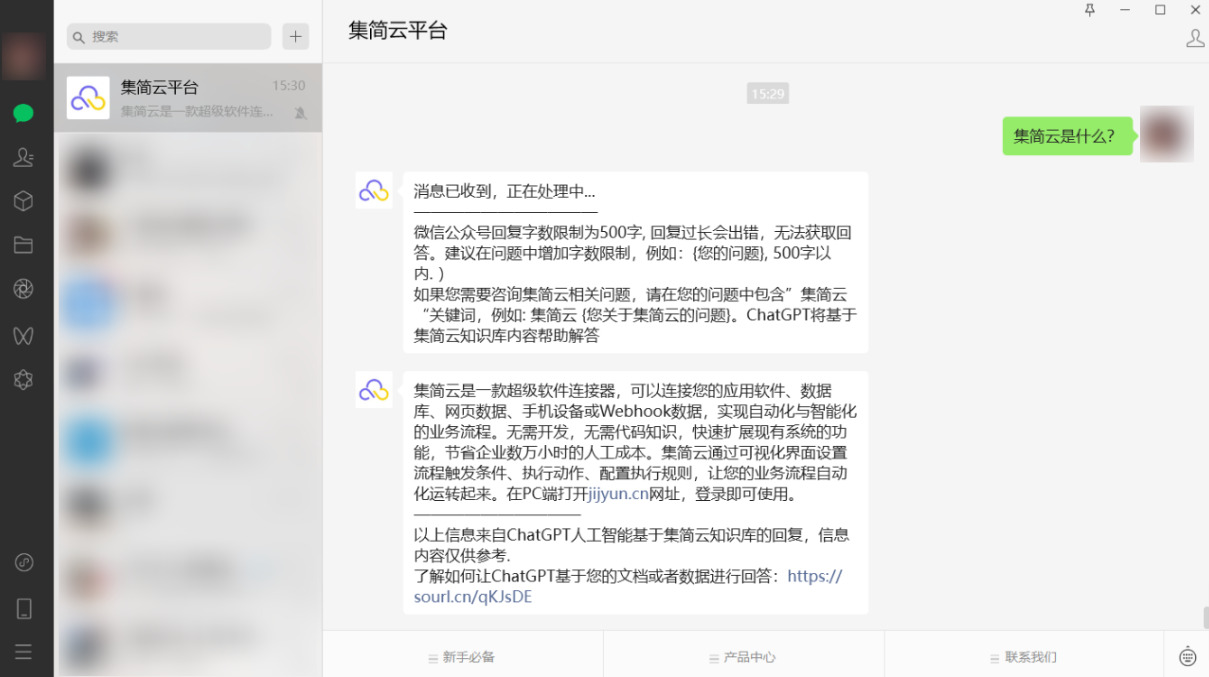
Task: Open the 联系我们 menu
Action: (1024, 657)
